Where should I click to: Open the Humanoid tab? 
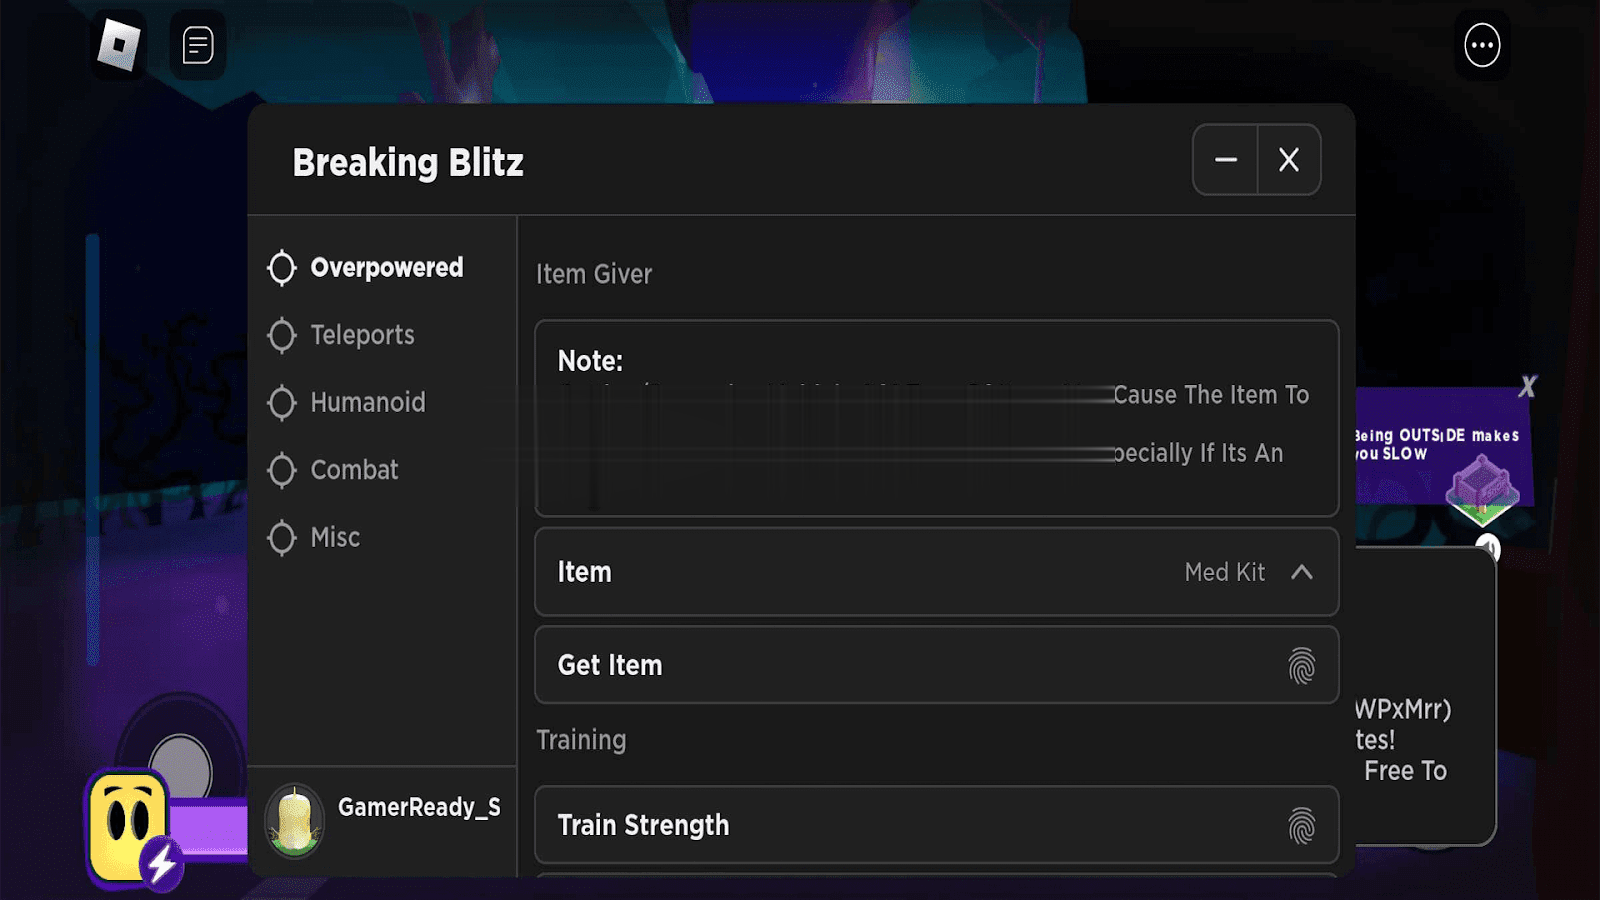[367, 402]
